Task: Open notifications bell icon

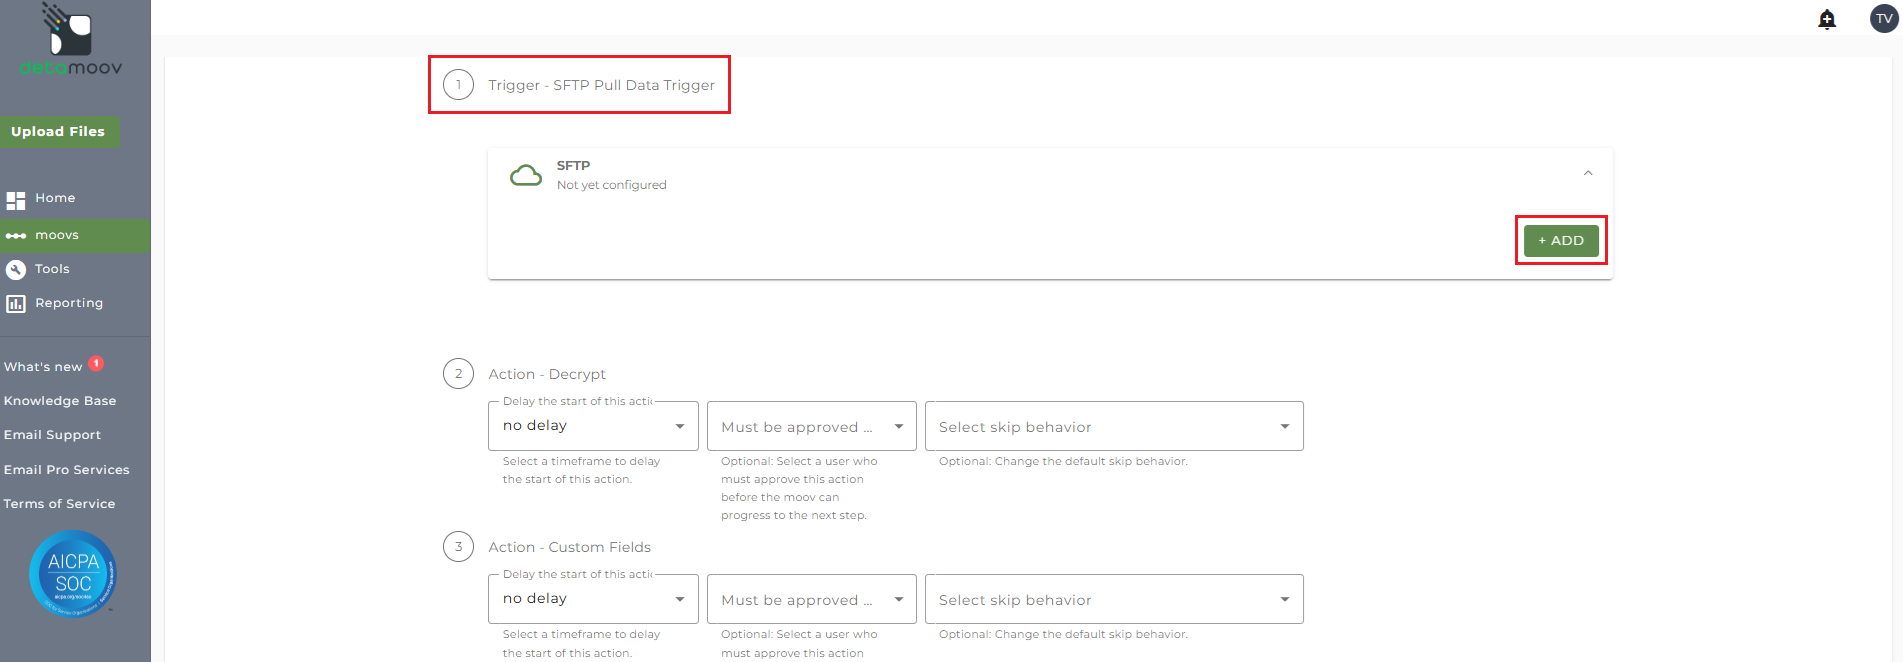Action: (x=1827, y=20)
